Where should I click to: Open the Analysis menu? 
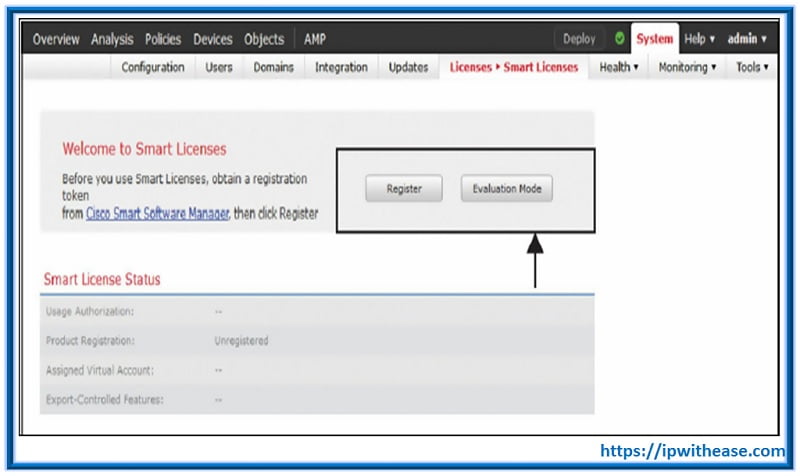point(112,39)
